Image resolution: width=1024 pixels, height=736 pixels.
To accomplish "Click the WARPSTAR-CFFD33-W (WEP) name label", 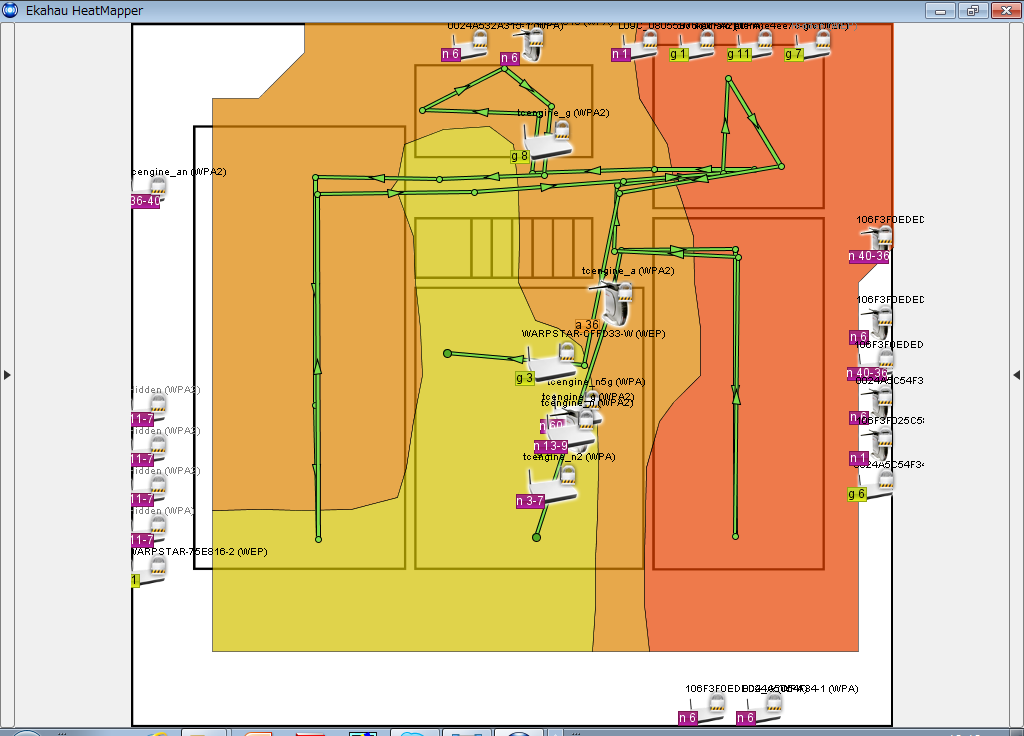I will click(x=593, y=333).
